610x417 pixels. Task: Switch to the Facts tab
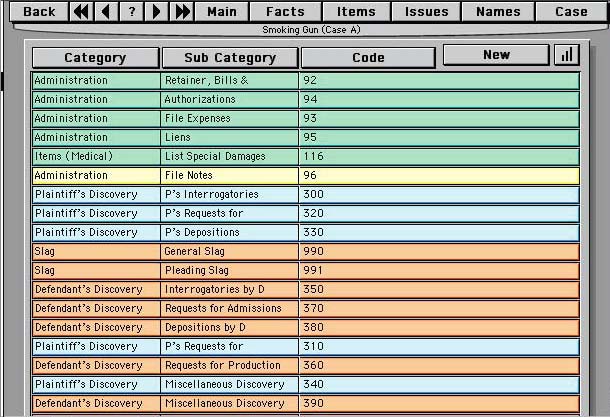[x=286, y=12]
